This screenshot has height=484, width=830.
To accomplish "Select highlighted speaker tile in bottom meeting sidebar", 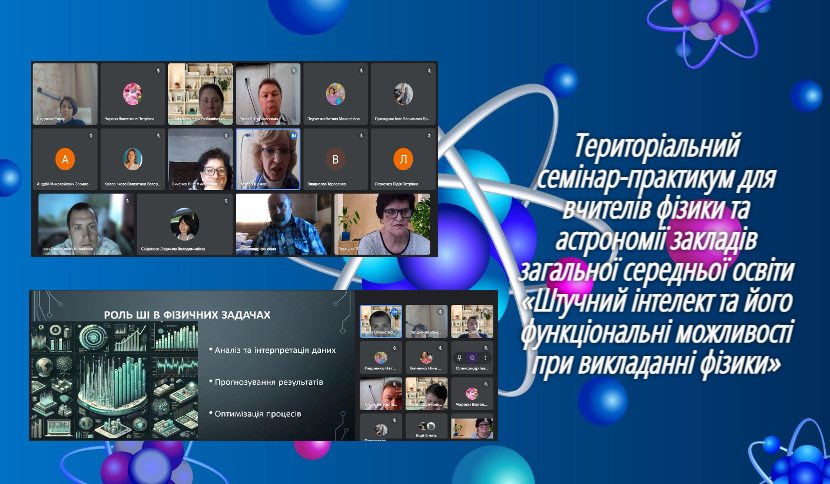I will [x=381, y=321].
